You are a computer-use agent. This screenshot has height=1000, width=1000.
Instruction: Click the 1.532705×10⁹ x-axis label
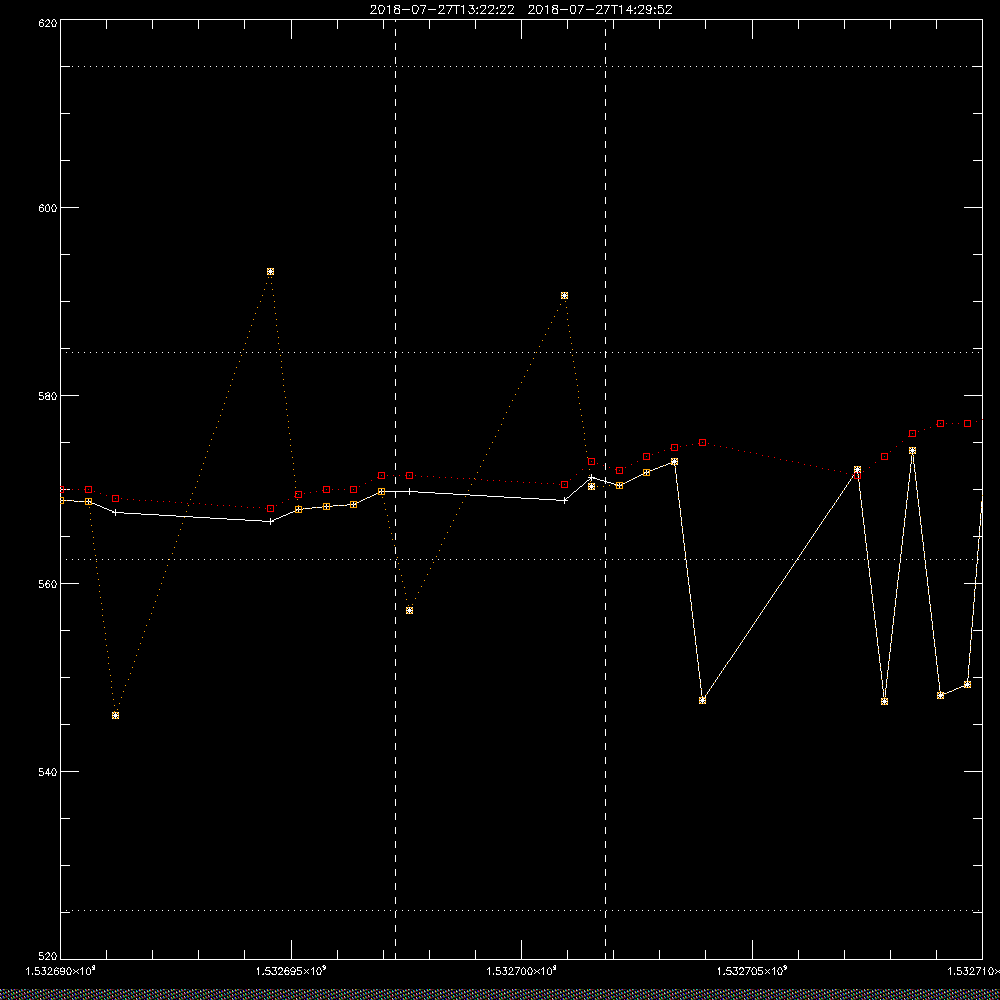click(x=753, y=971)
